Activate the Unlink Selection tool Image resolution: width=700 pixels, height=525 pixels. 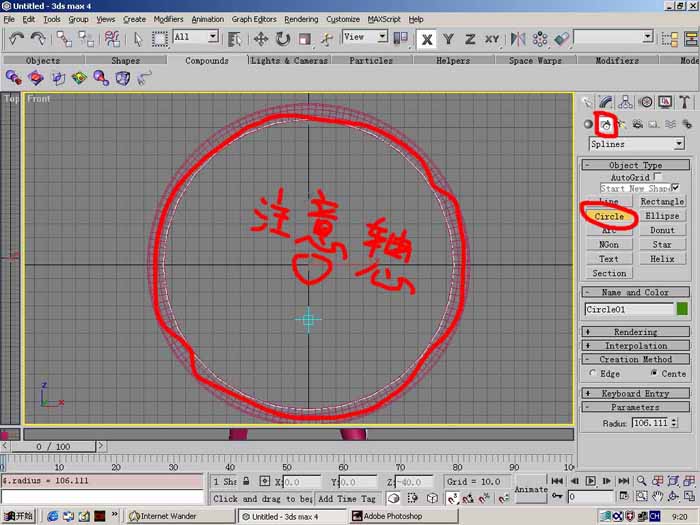click(x=86, y=39)
